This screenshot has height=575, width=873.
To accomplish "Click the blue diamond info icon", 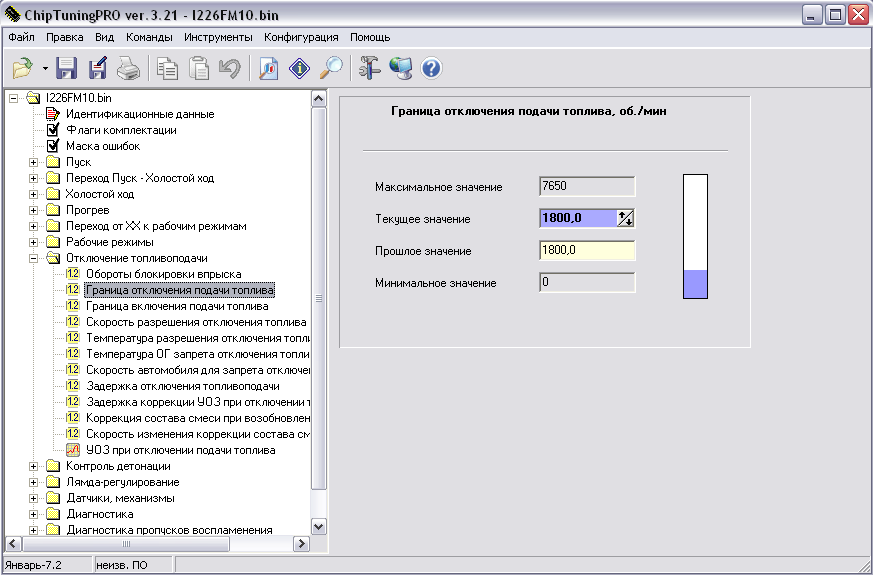I will 300,68.
